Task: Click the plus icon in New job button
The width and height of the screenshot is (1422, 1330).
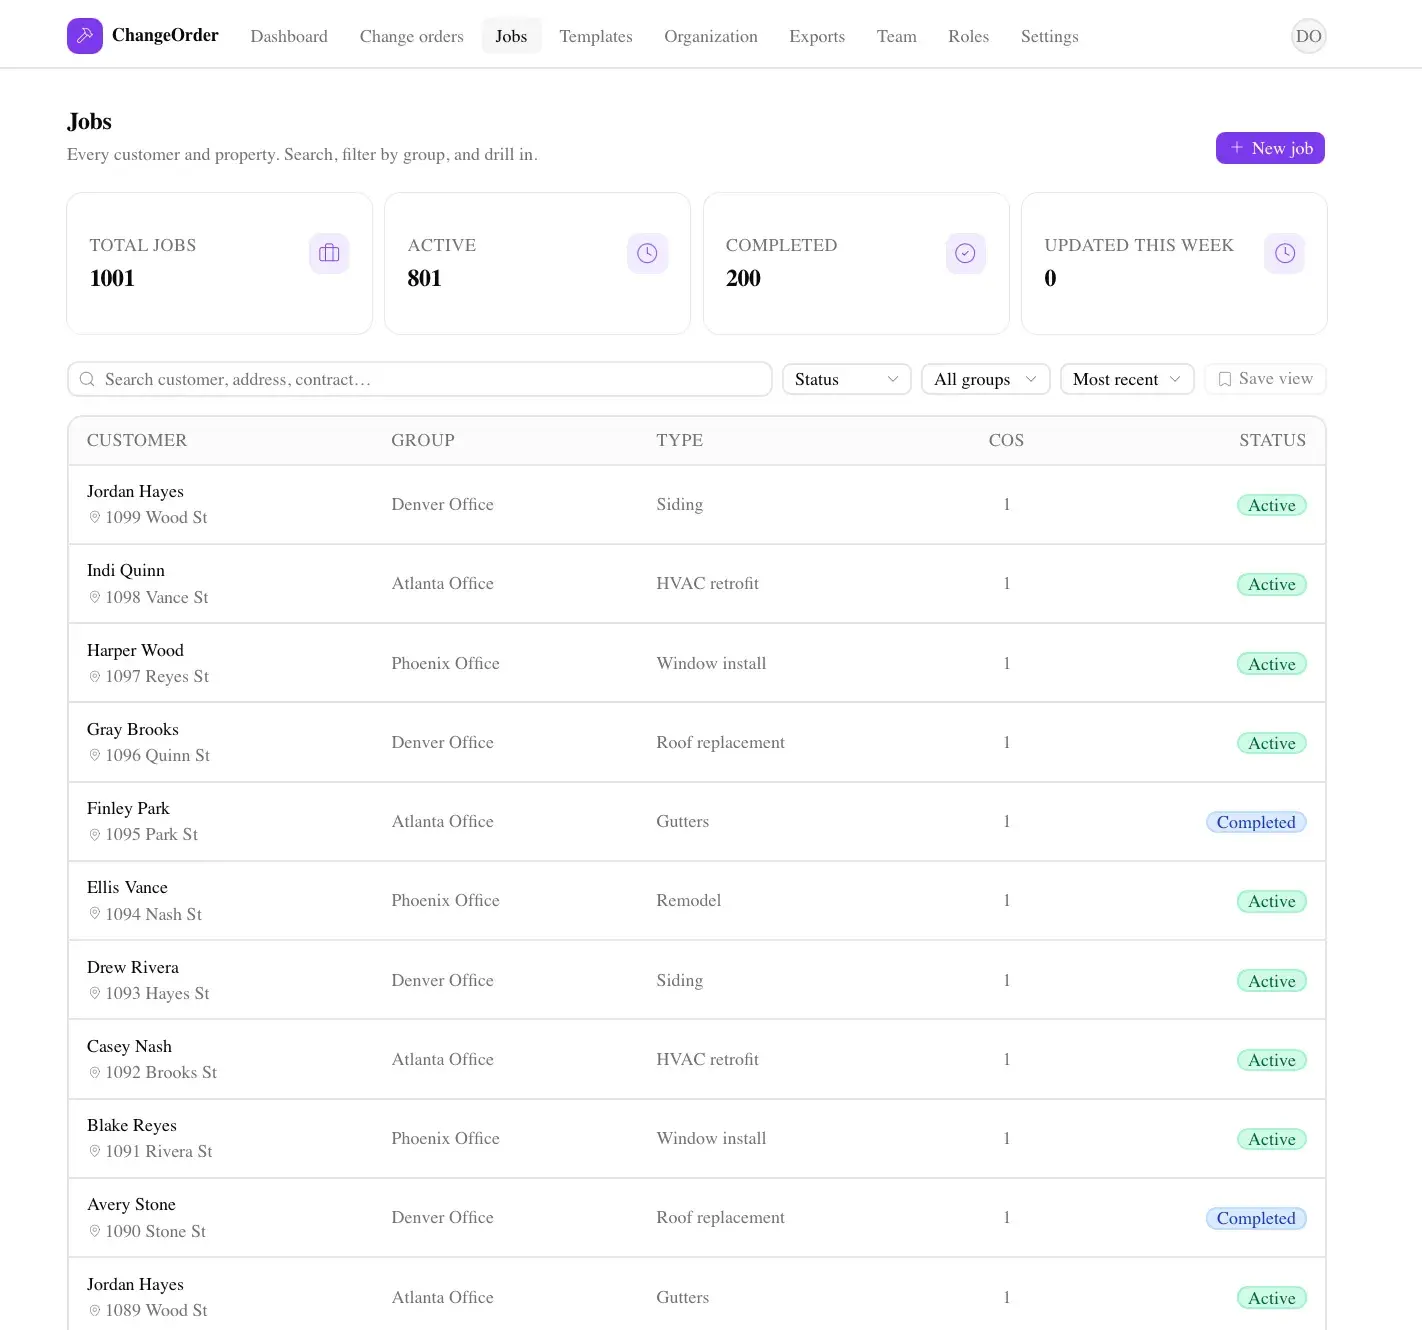Action: point(1237,148)
